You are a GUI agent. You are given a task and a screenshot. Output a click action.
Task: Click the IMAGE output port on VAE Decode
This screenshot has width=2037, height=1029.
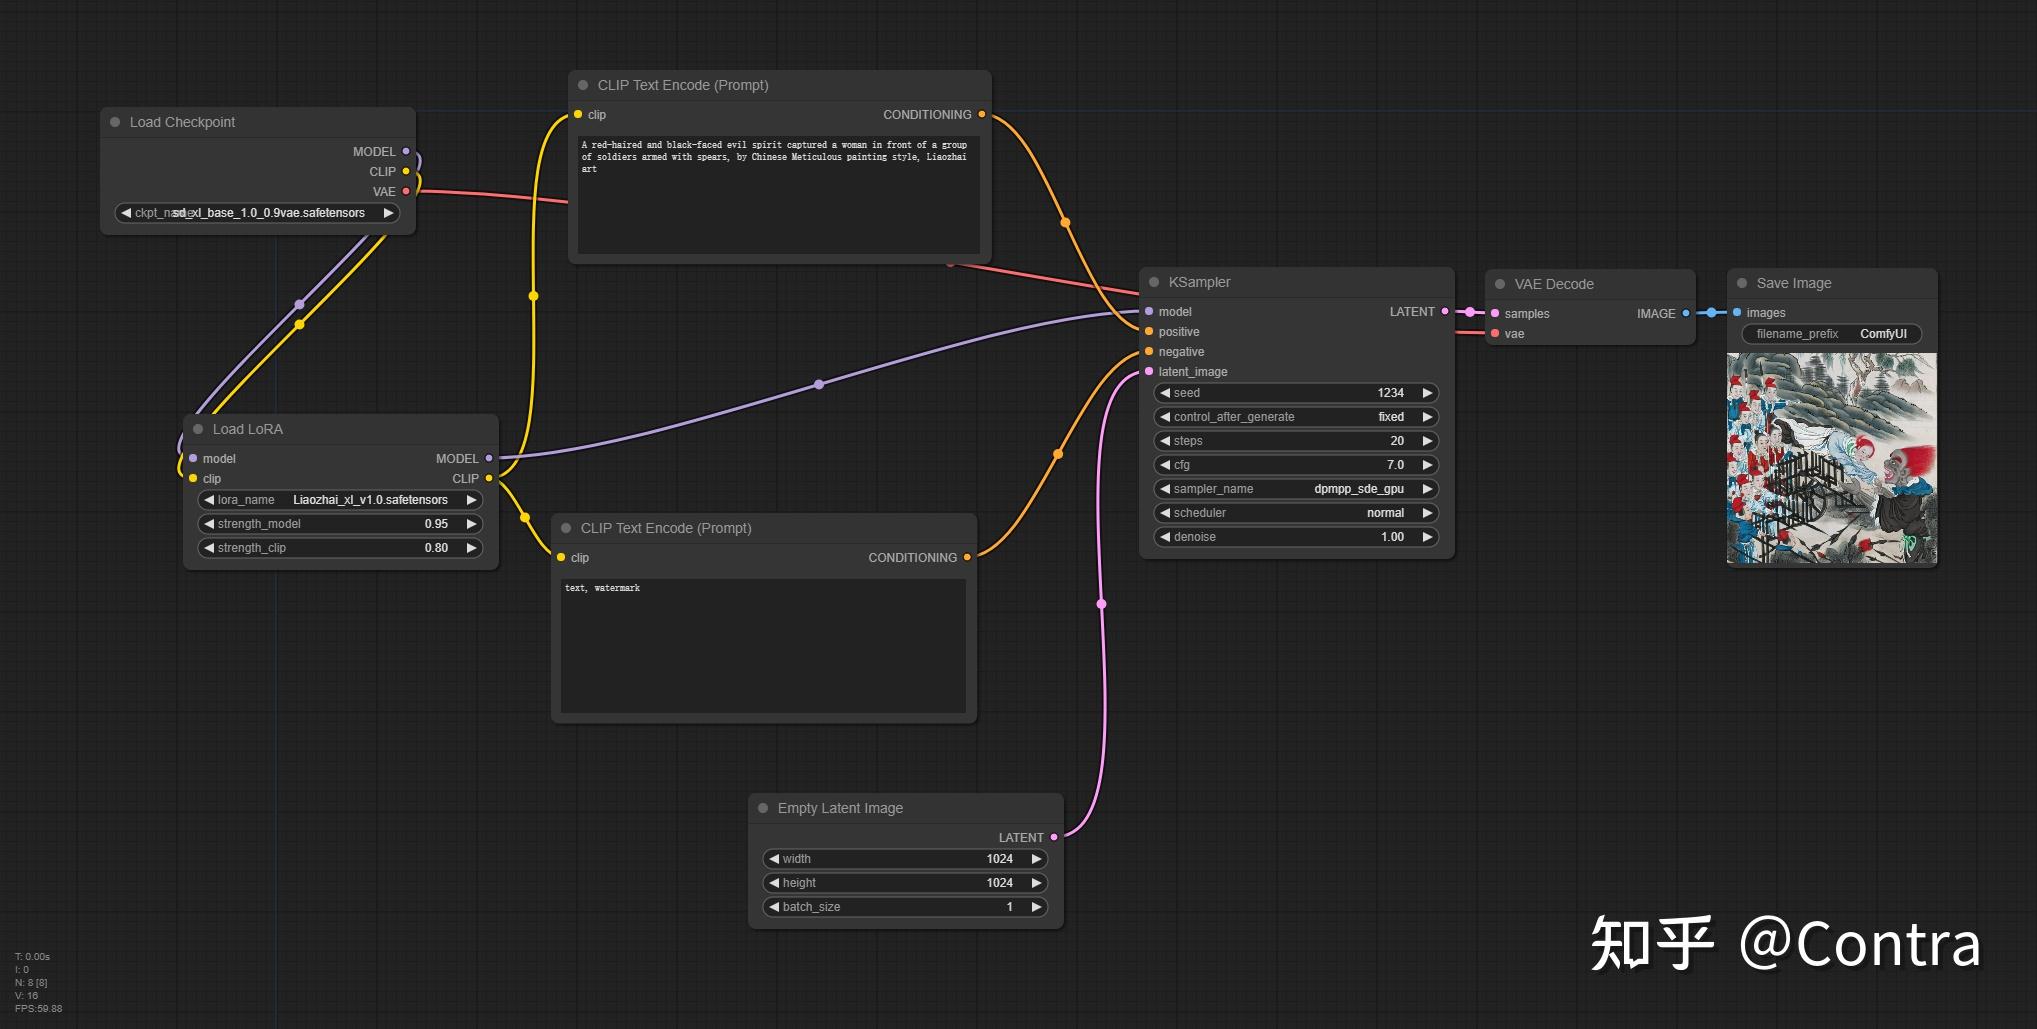[1687, 313]
